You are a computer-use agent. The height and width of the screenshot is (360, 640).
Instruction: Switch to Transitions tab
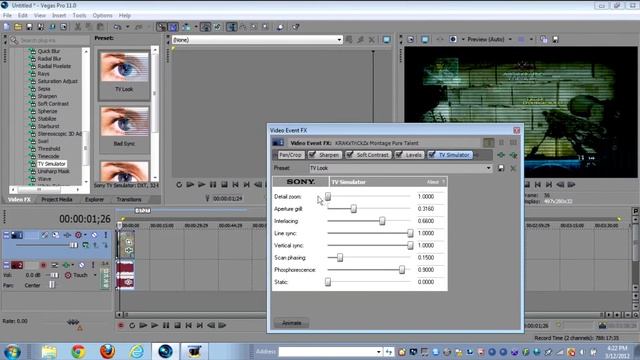129,200
